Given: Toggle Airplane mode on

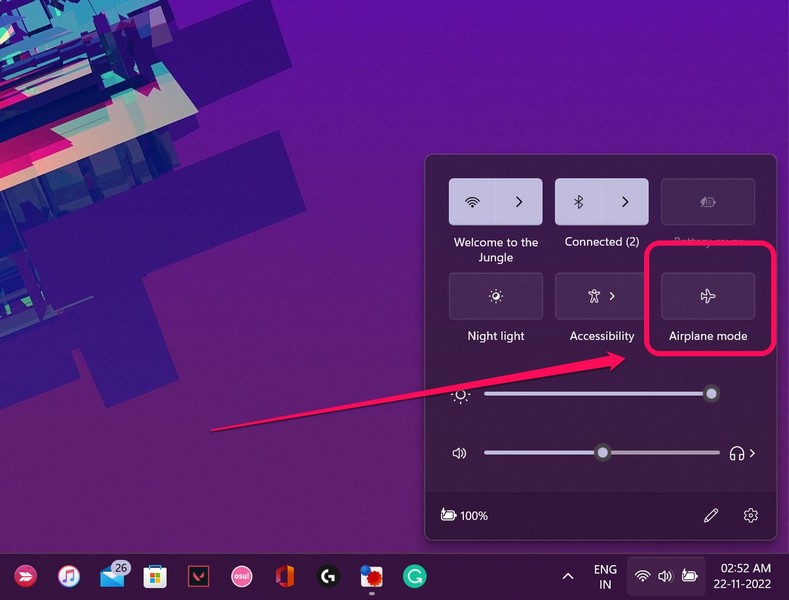Looking at the screenshot, I should pos(708,296).
